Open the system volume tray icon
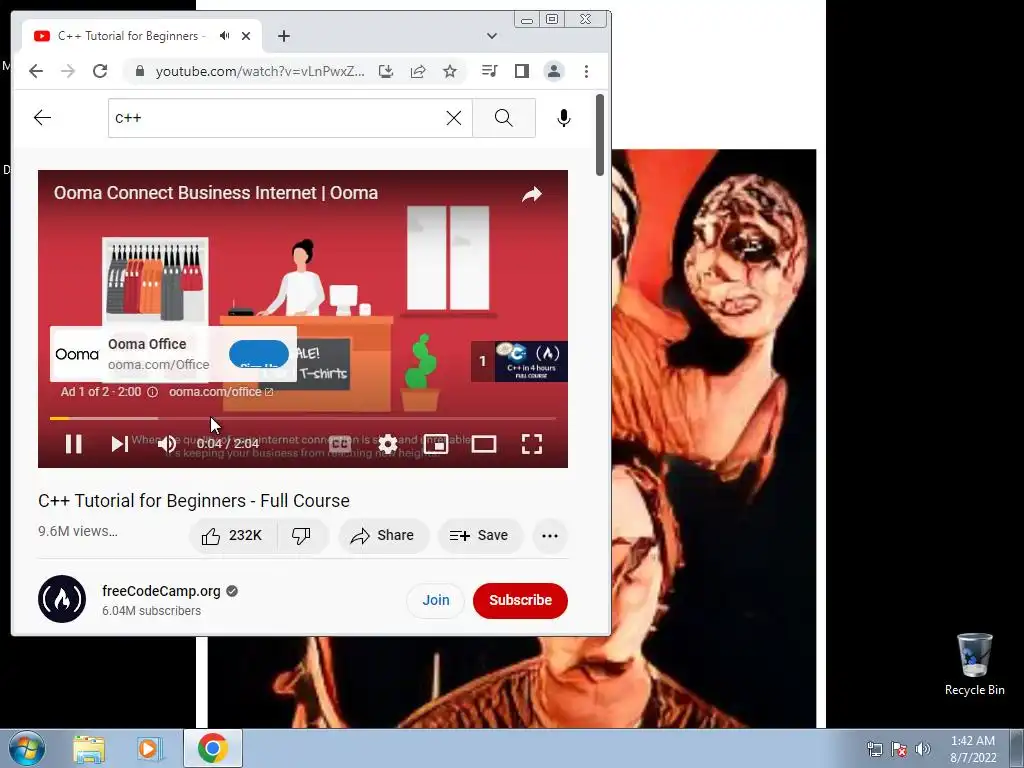This screenshot has width=1024, height=768. (923, 749)
